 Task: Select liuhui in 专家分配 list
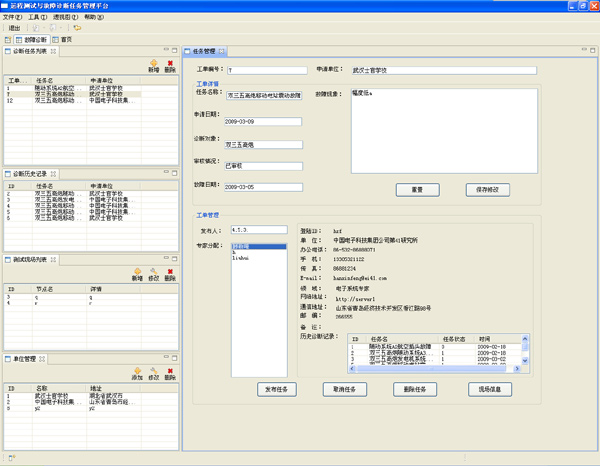point(241,257)
